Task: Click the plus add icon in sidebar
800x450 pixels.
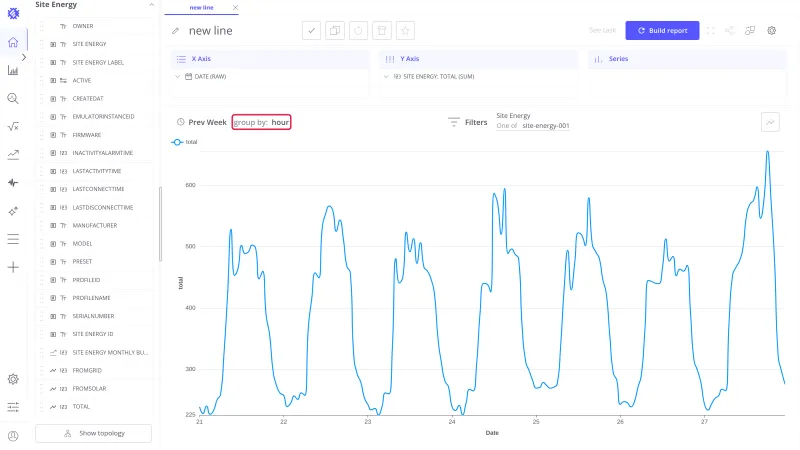Action: click(13, 267)
